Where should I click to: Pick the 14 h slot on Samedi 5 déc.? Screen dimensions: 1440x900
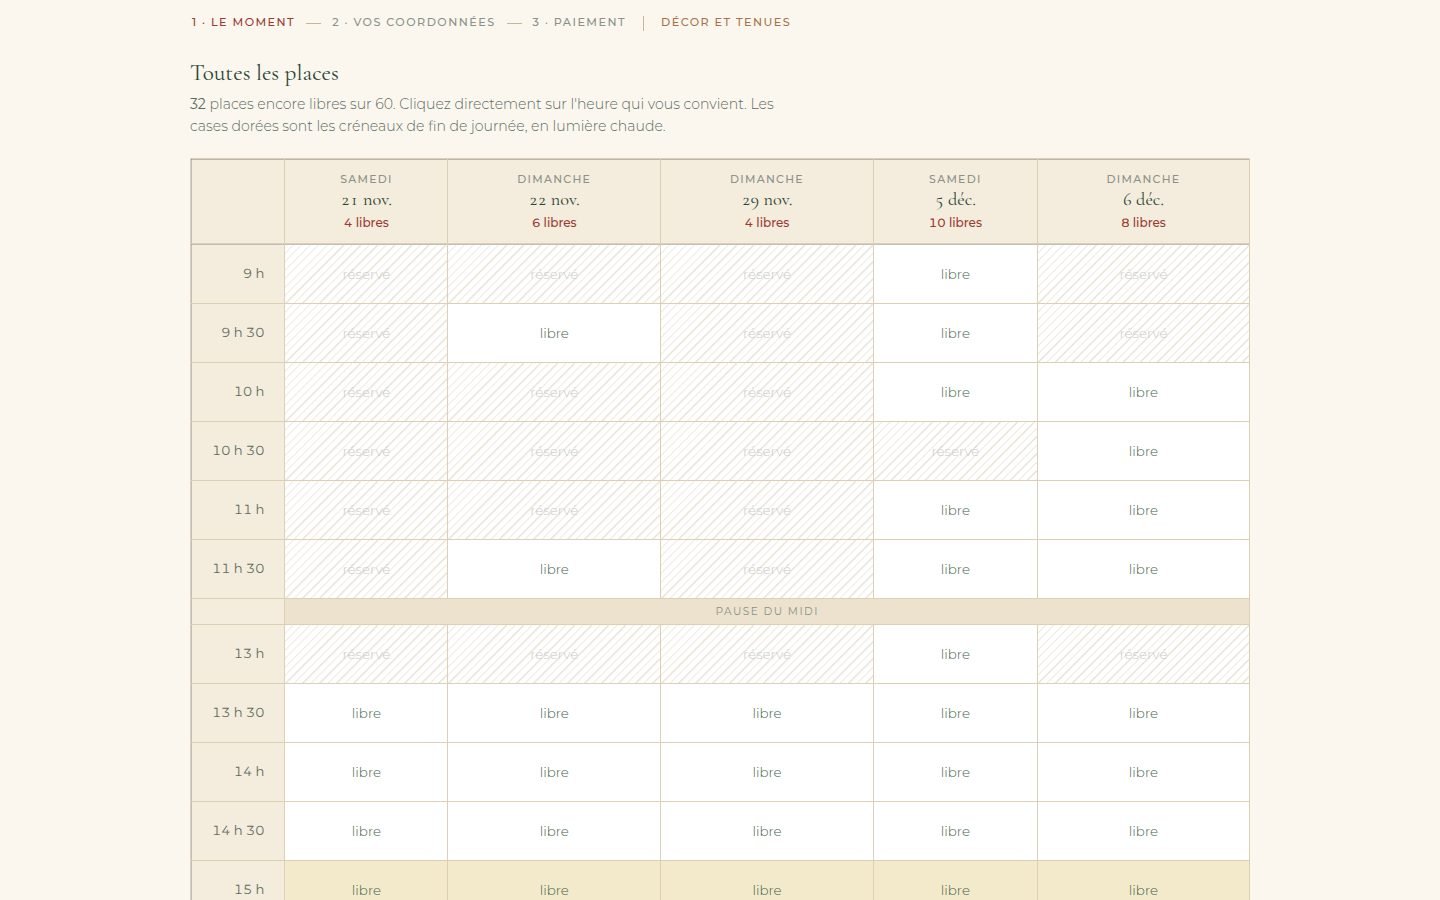point(955,772)
